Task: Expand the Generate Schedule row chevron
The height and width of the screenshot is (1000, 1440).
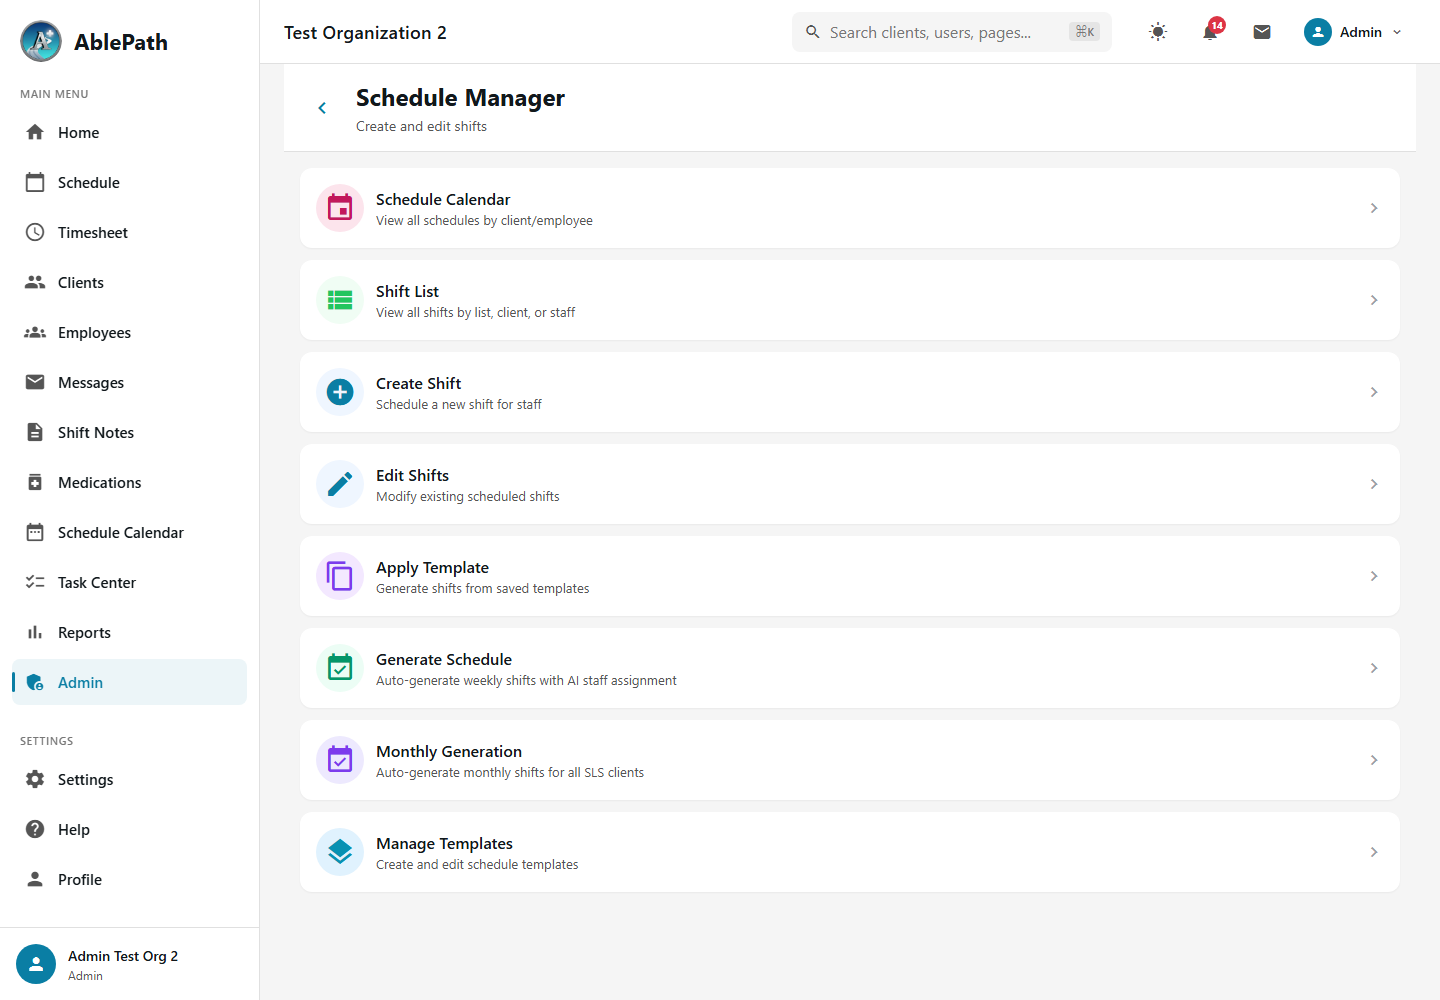Action: coord(1374,668)
